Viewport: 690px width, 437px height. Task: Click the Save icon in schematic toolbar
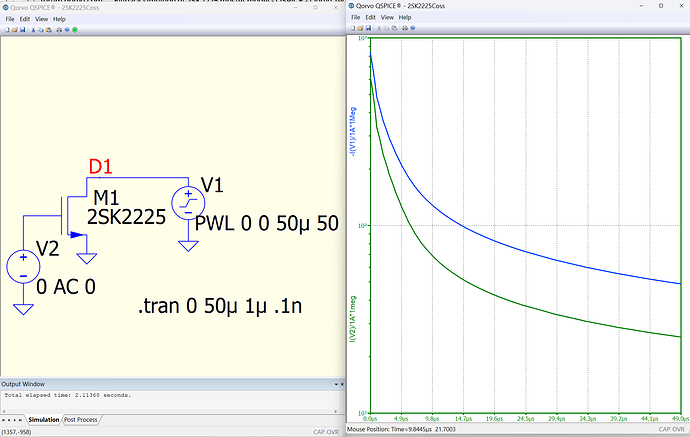coord(24,29)
